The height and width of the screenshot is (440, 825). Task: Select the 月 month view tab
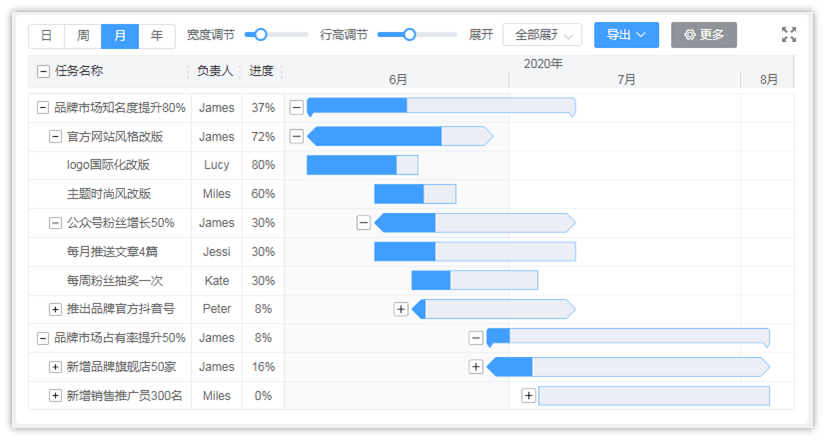pyautogui.click(x=120, y=36)
